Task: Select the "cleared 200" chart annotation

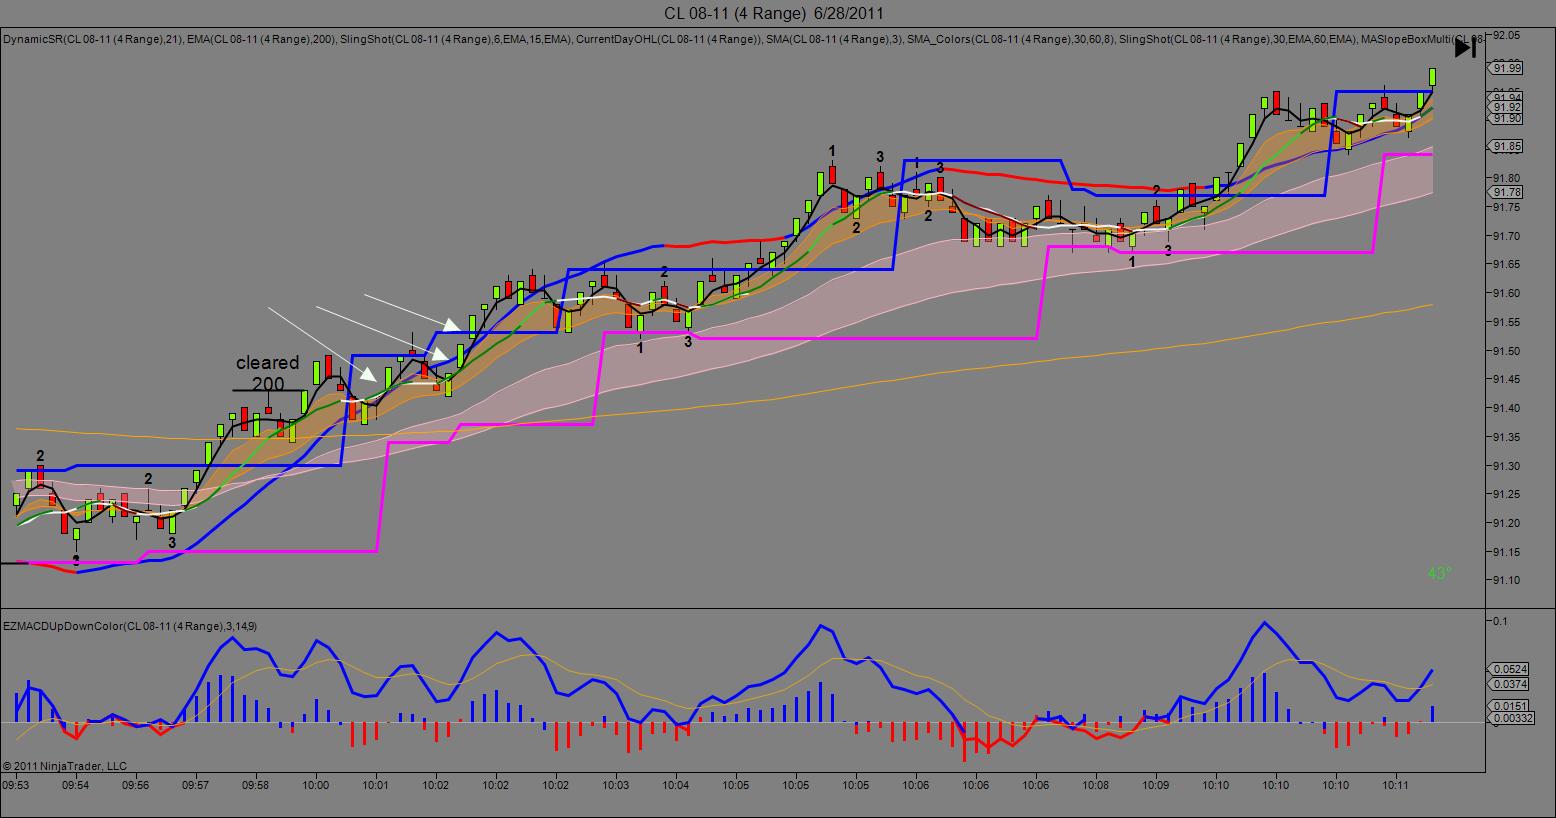Action: click(x=267, y=373)
